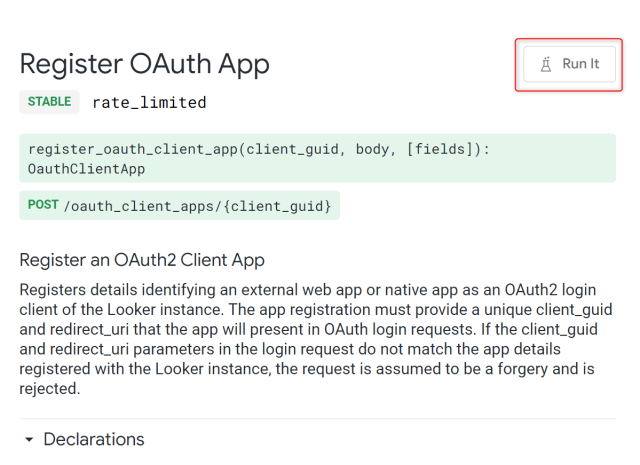Image resolution: width=640 pixels, height=465 pixels.
Task: Click the Declarations section label
Action: pyautogui.click(x=94, y=440)
